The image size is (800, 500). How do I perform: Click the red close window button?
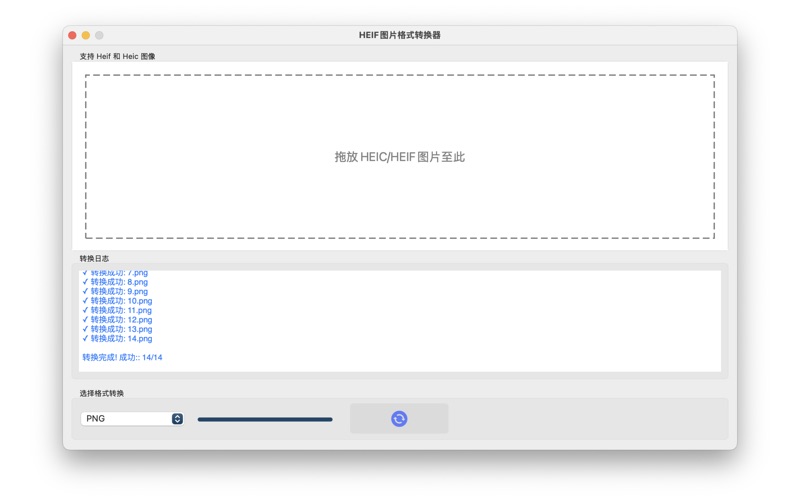(x=72, y=35)
